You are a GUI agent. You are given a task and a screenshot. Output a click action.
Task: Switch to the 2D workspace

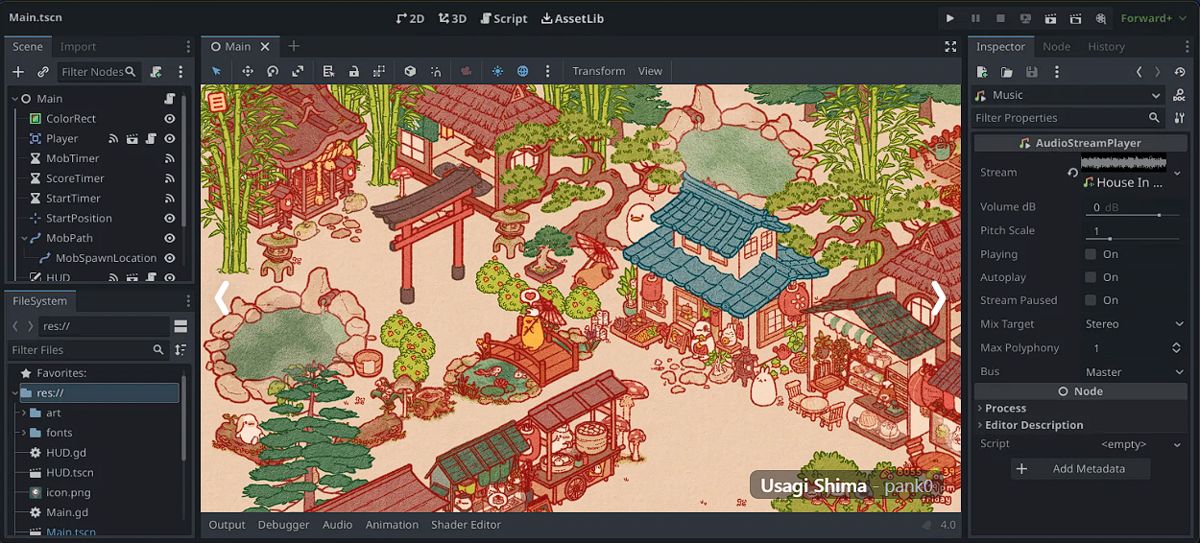click(x=410, y=18)
